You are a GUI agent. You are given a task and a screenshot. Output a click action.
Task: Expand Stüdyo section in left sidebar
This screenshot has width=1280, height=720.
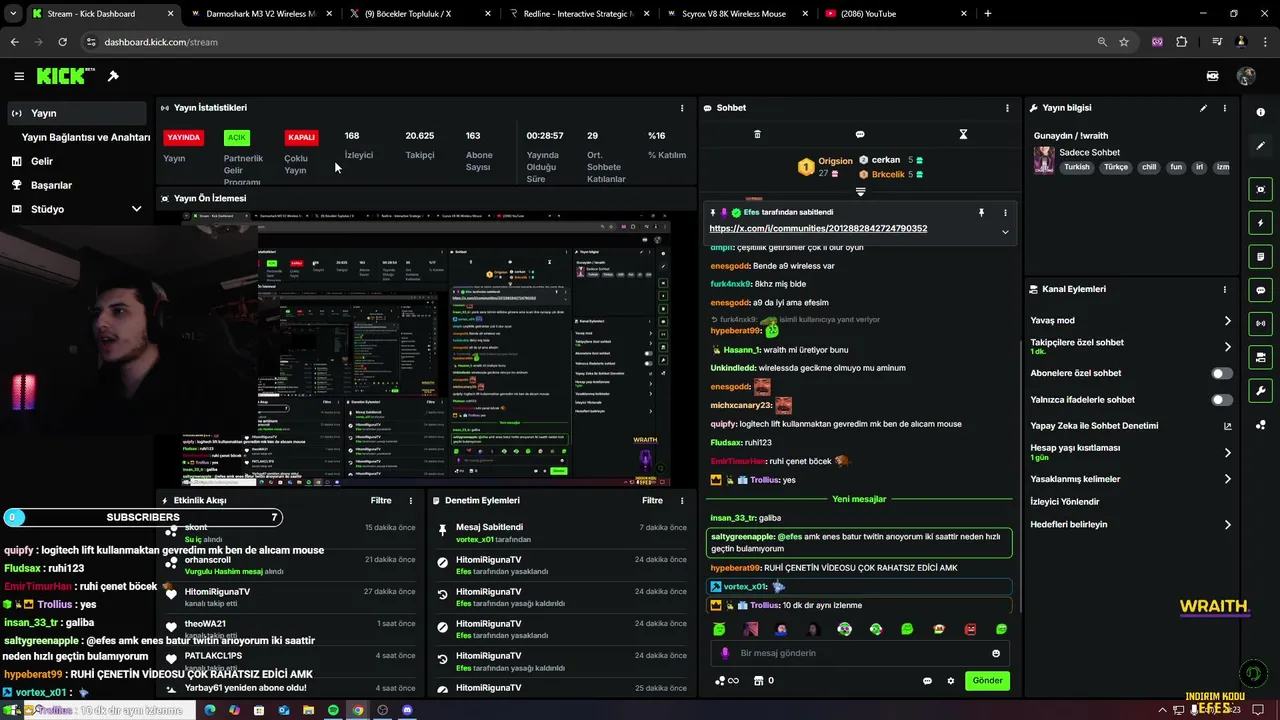click(x=136, y=209)
